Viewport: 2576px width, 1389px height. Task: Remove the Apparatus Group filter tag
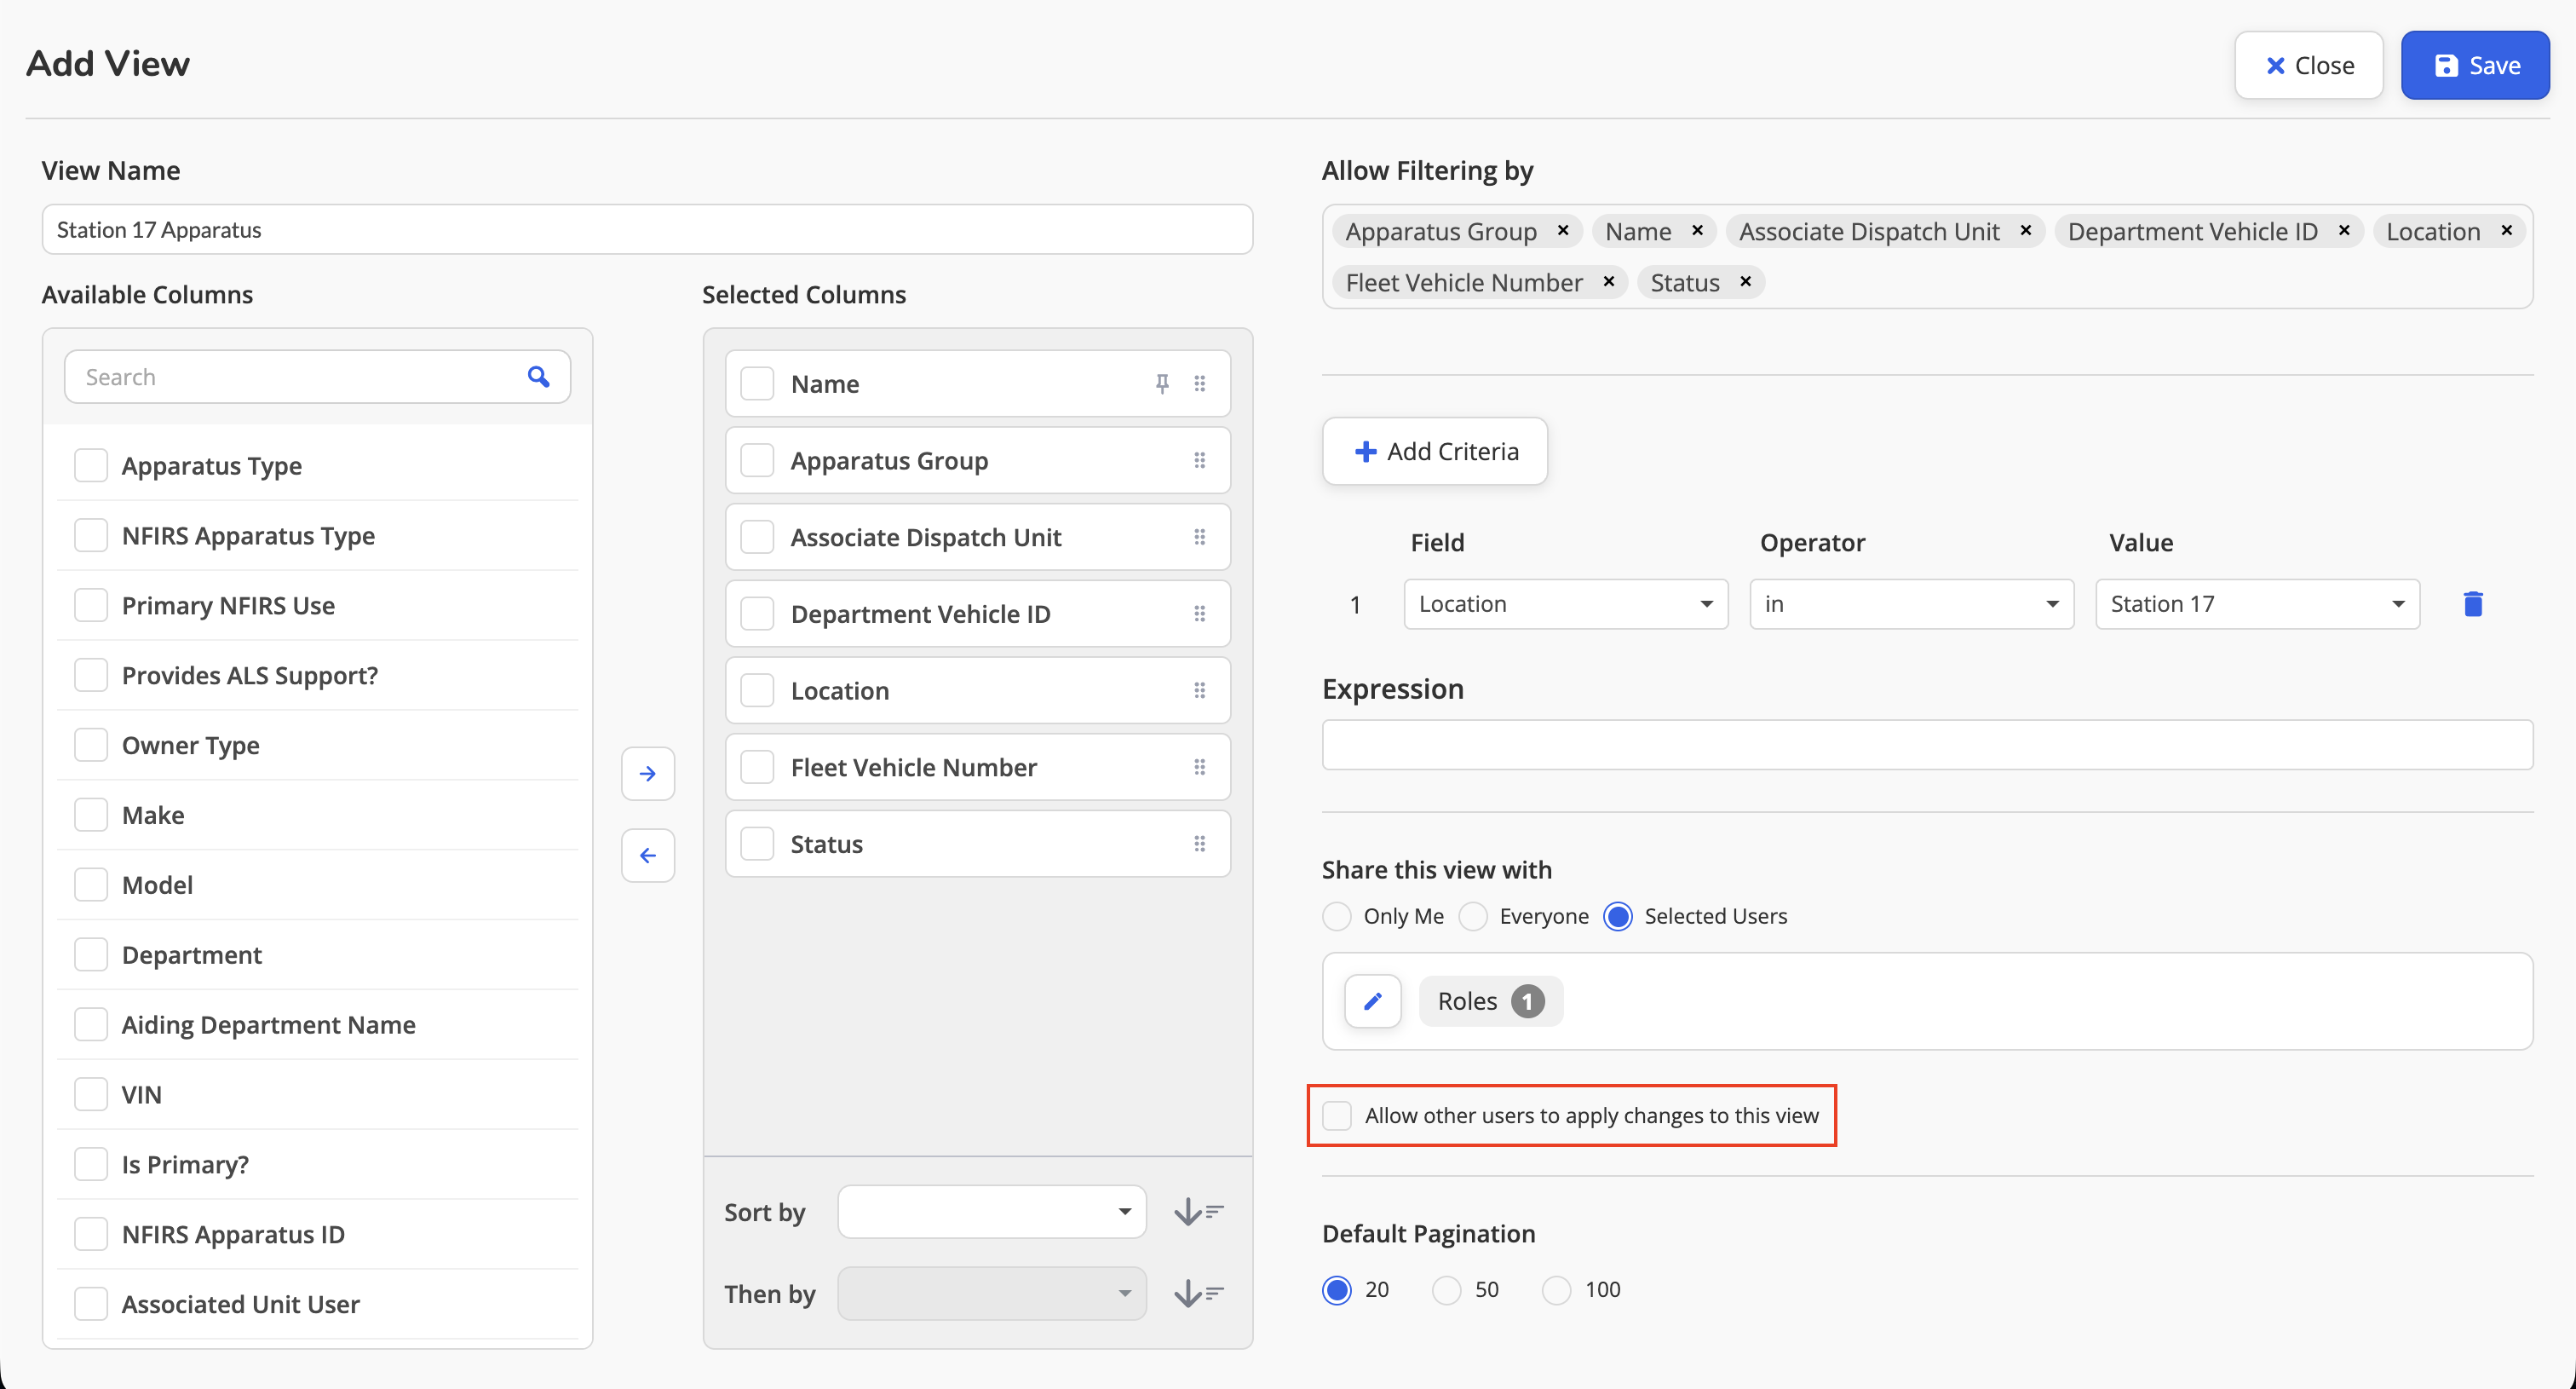point(1563,231)
